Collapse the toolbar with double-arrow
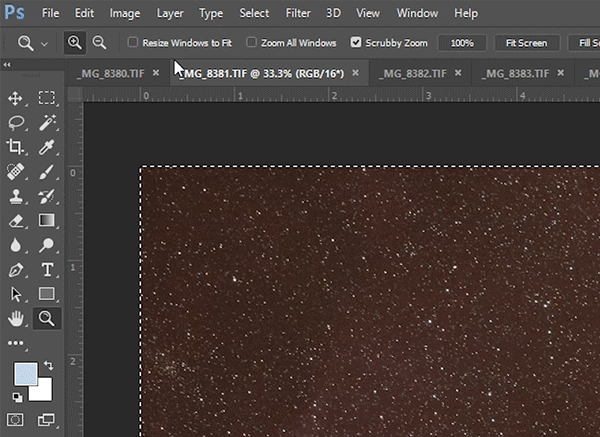 point(7,65)
